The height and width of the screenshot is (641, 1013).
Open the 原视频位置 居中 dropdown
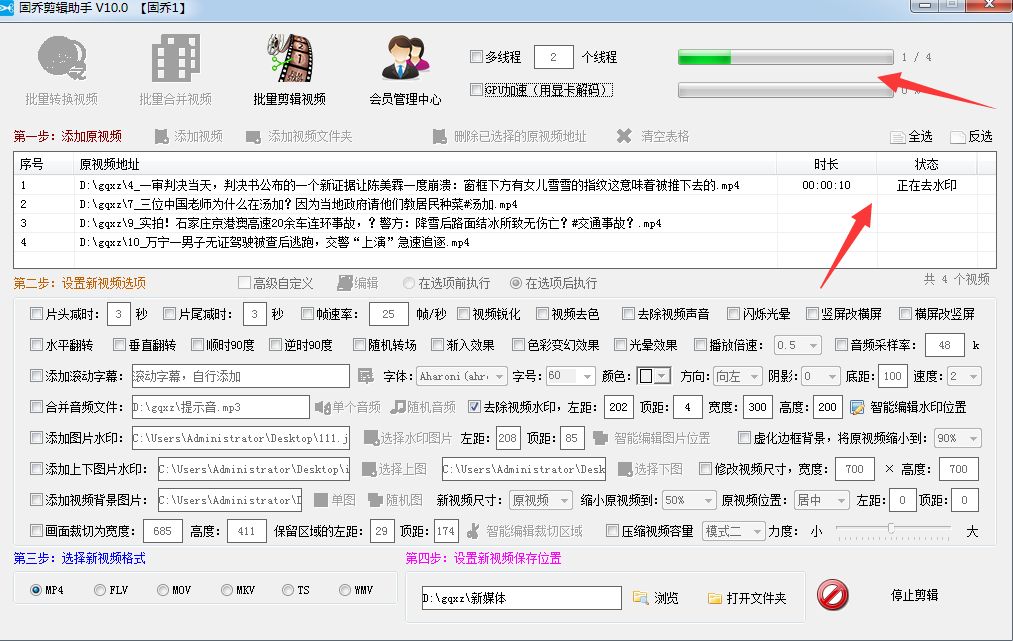pyautogui.click(x=820, y=500)
